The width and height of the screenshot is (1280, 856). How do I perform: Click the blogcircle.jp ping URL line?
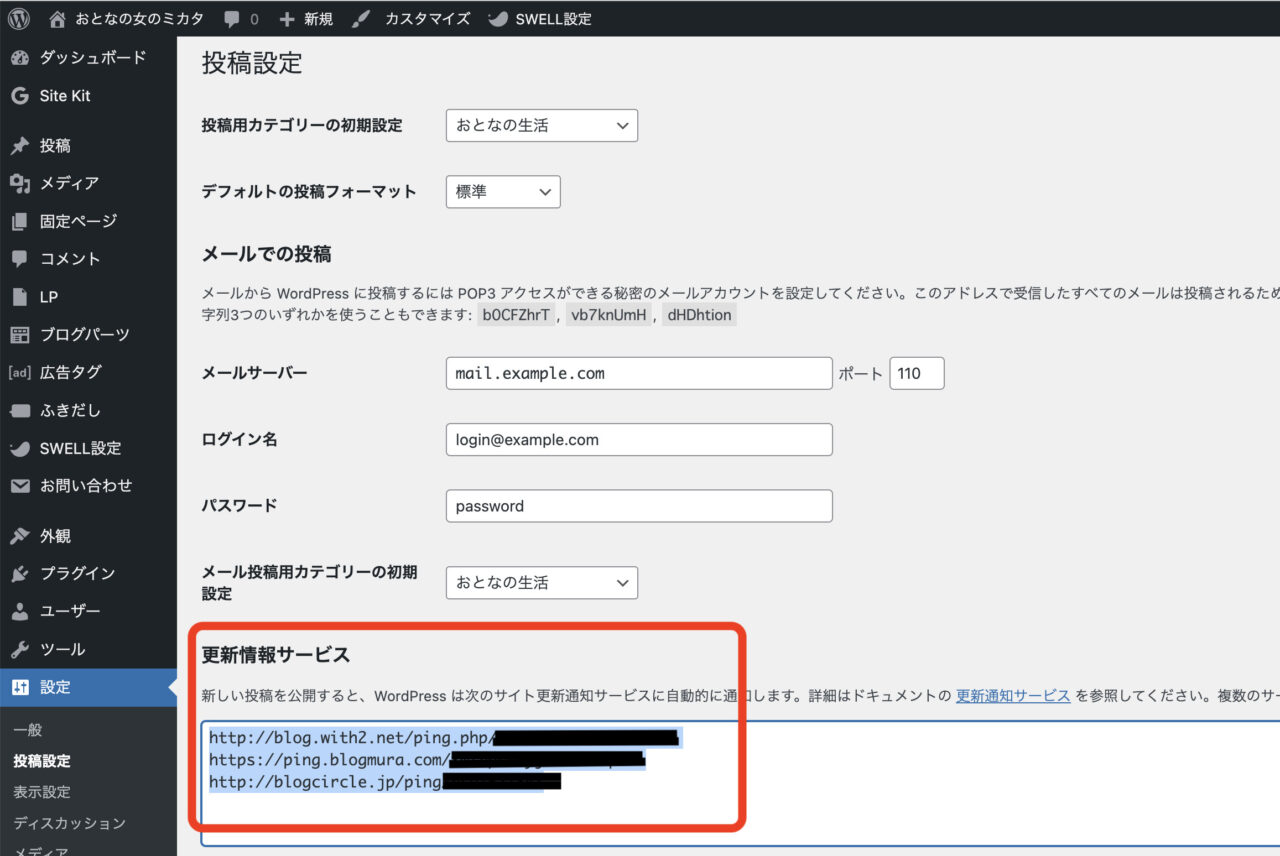(385, 782)
